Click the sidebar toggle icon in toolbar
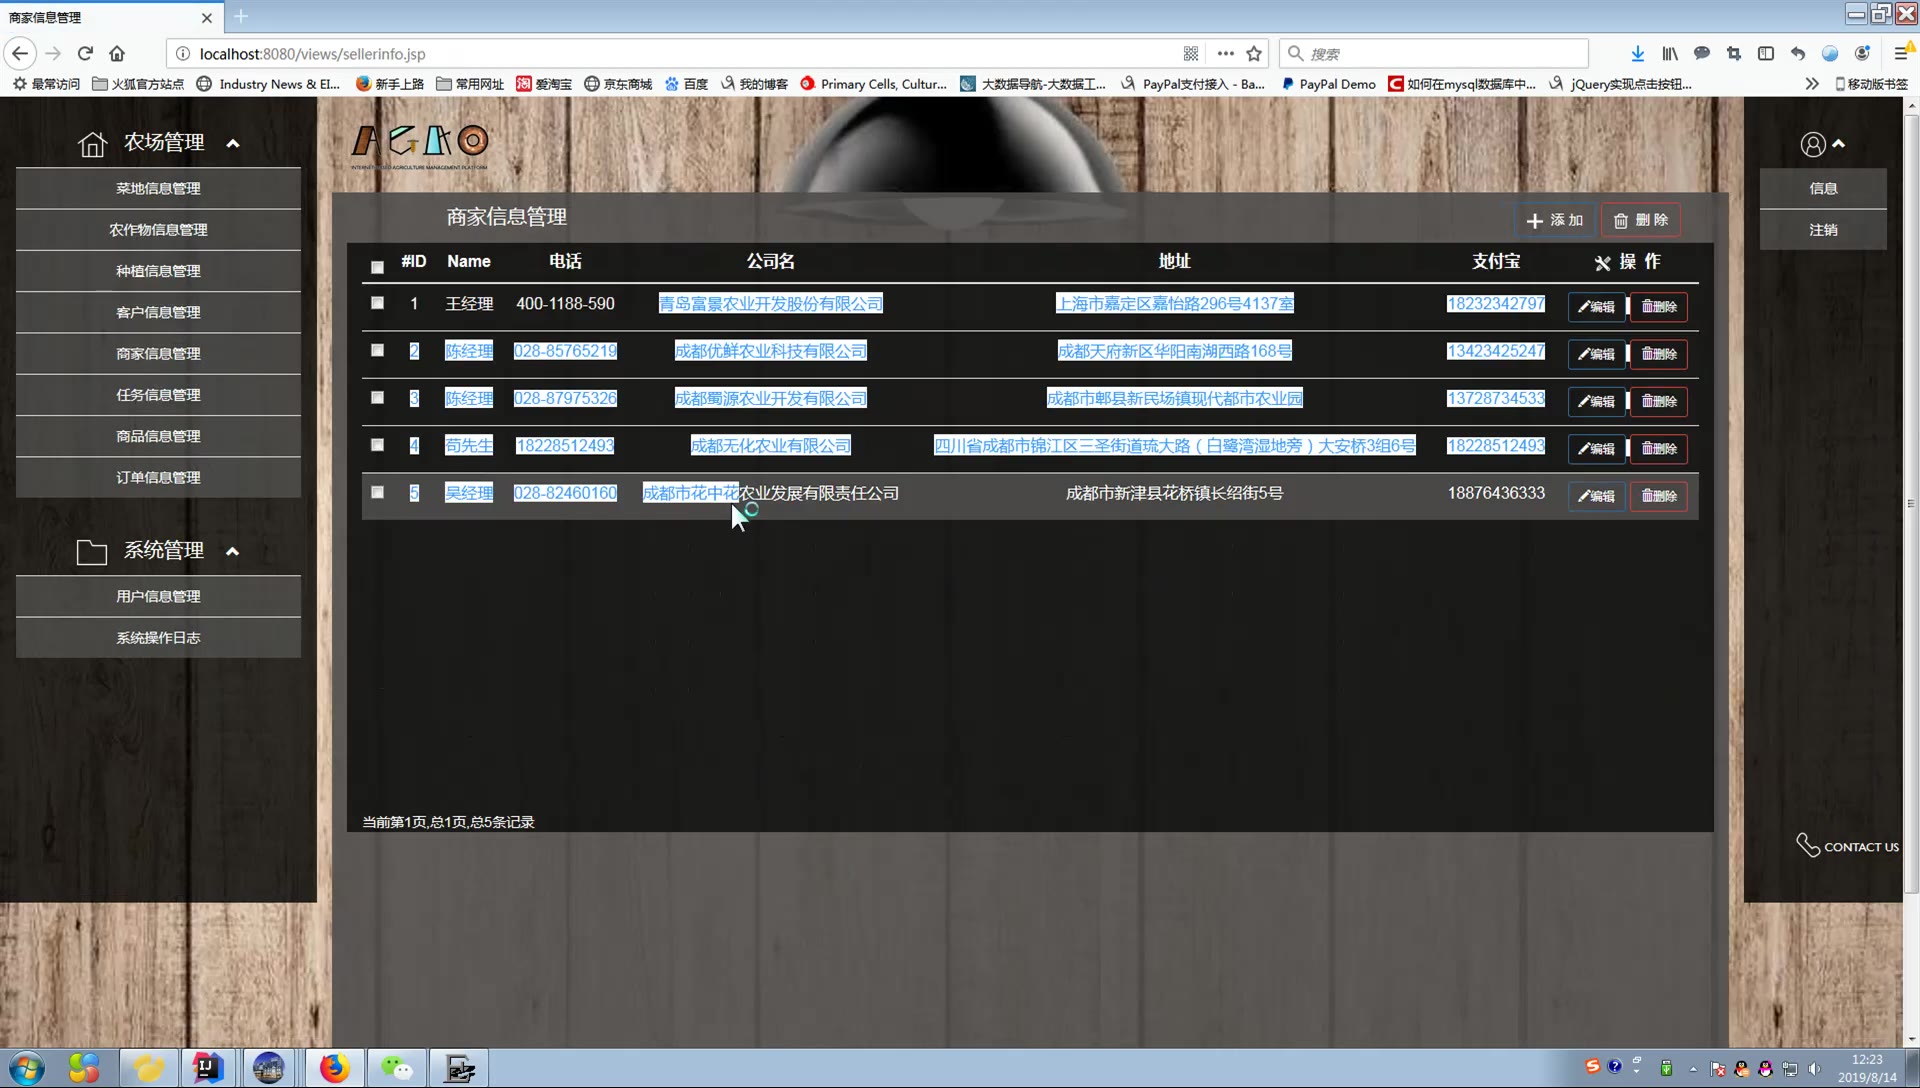Screen dimensions: 1920x1088 (x=1766, y=54)
